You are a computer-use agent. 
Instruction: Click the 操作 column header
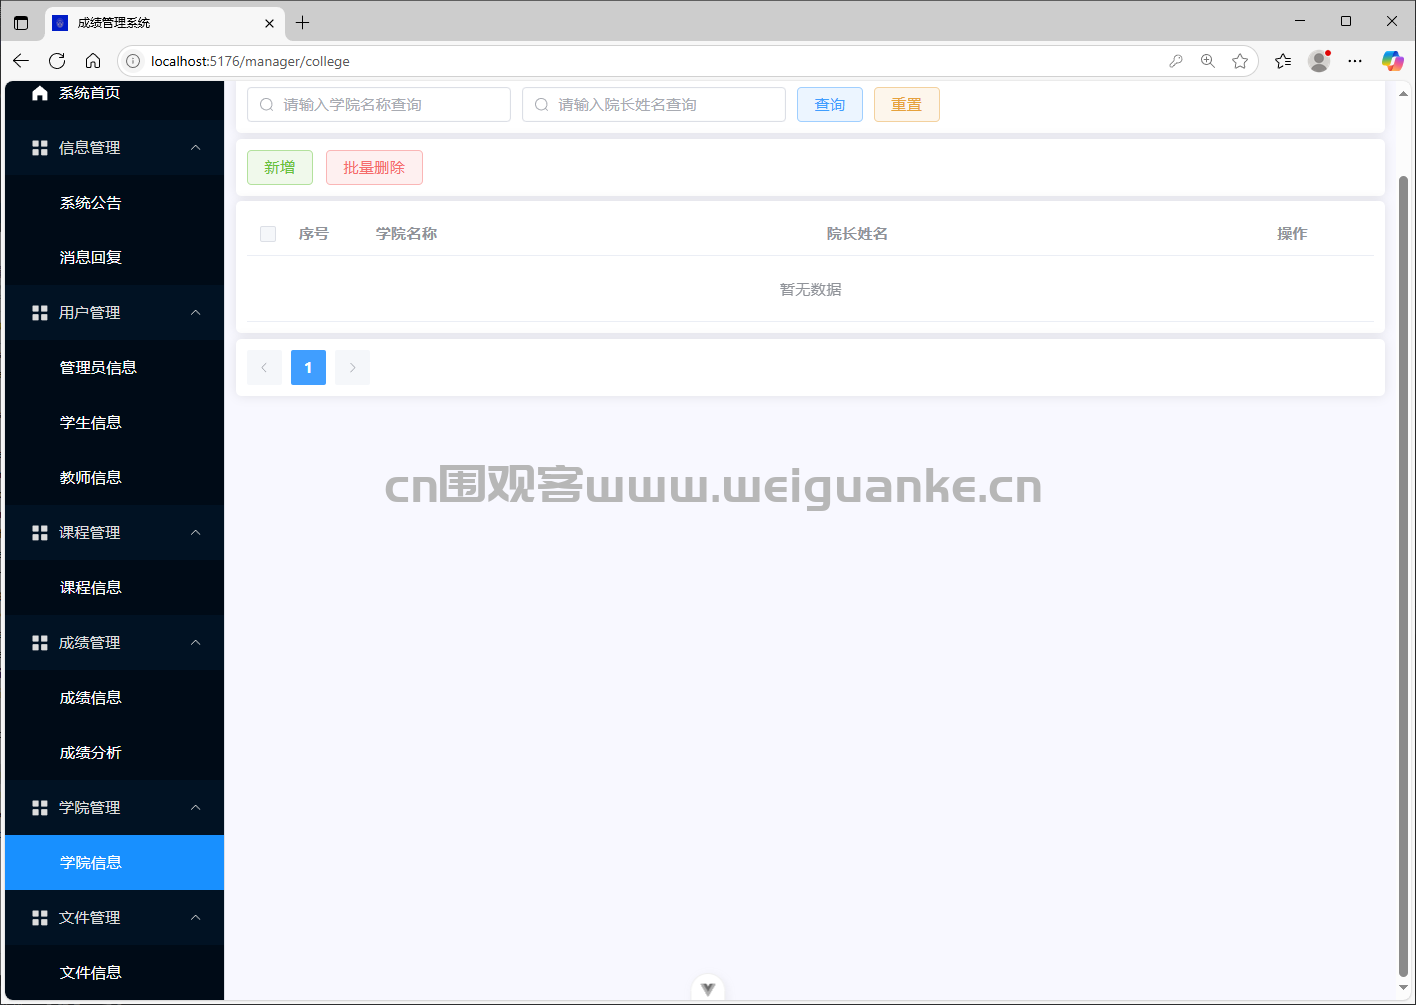(x=1292, y=234)
